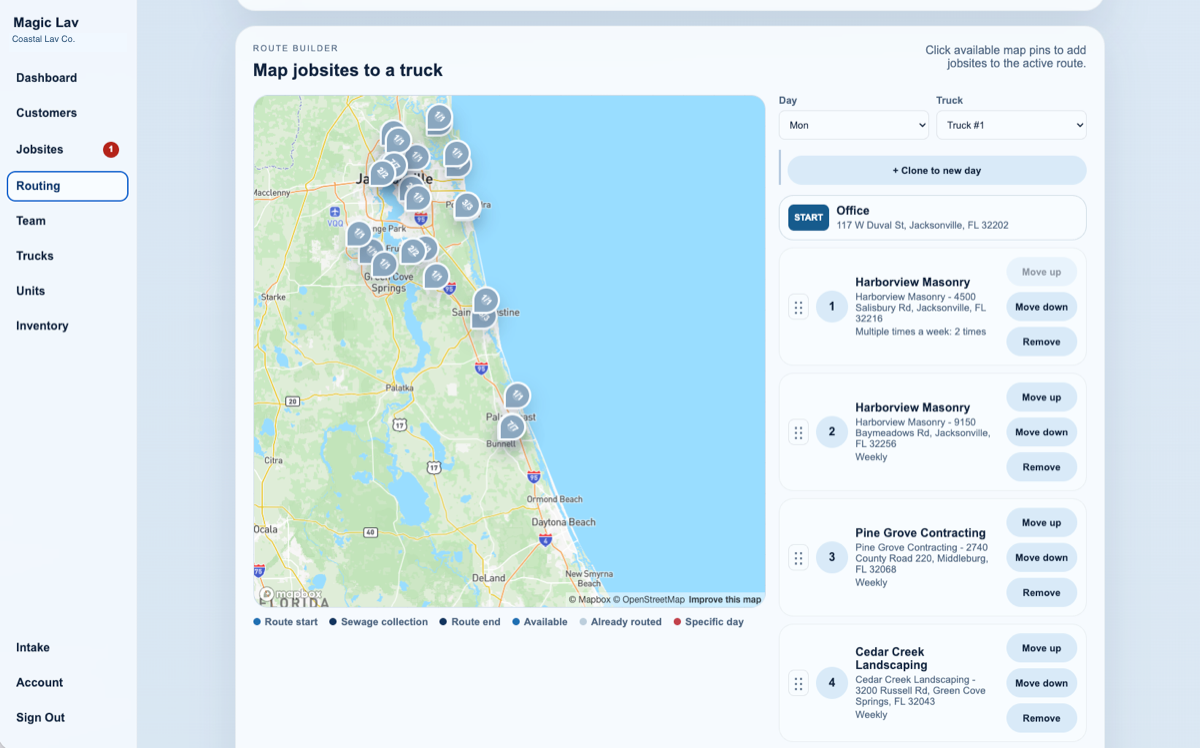Click the Magic Lav brand name
1200x748 pixels.
click(46, 23)
